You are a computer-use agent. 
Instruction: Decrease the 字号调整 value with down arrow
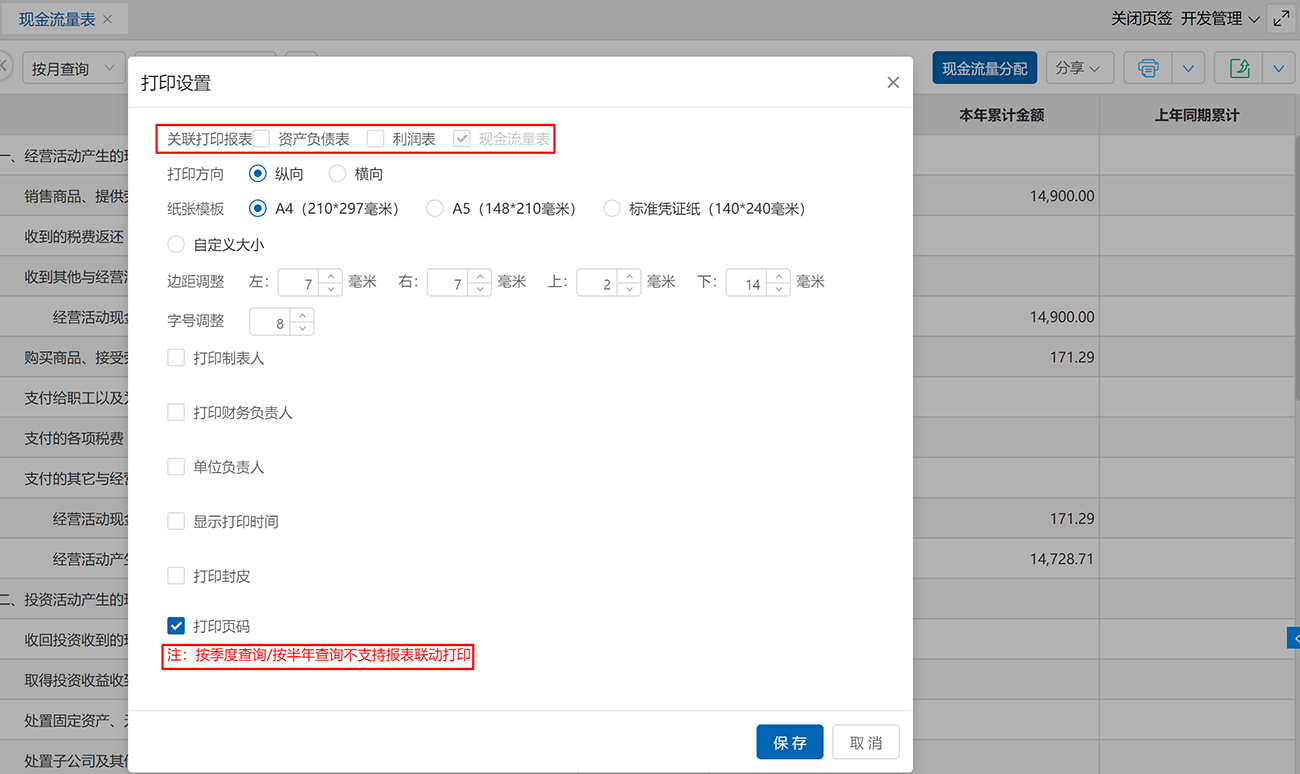302,329
